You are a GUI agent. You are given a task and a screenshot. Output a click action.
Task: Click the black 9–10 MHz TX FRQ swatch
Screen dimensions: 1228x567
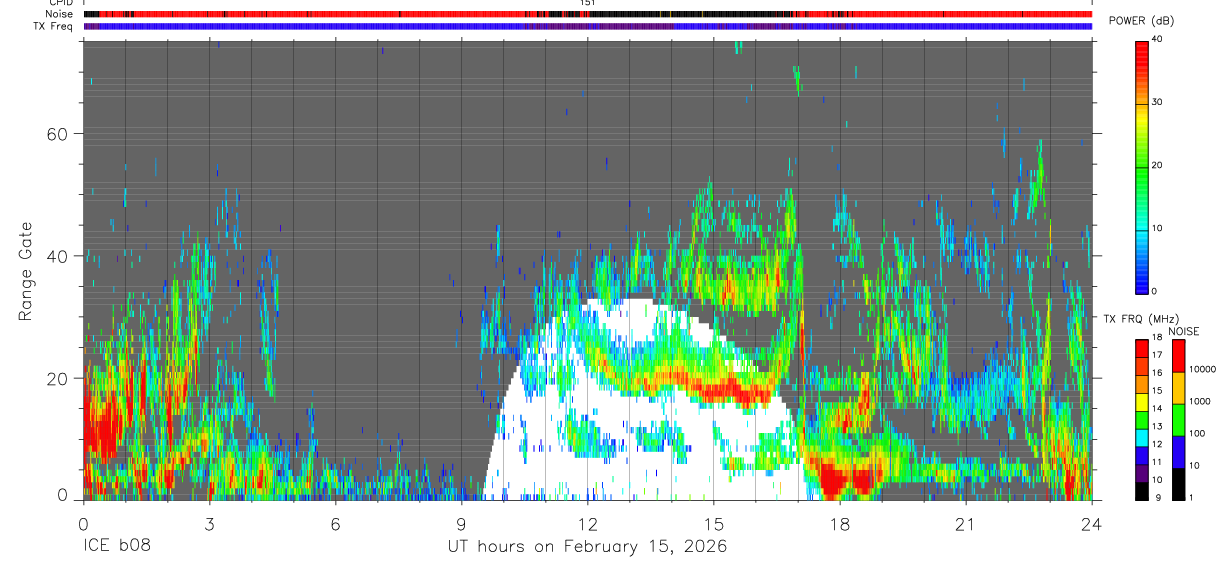pos(1142,491)
